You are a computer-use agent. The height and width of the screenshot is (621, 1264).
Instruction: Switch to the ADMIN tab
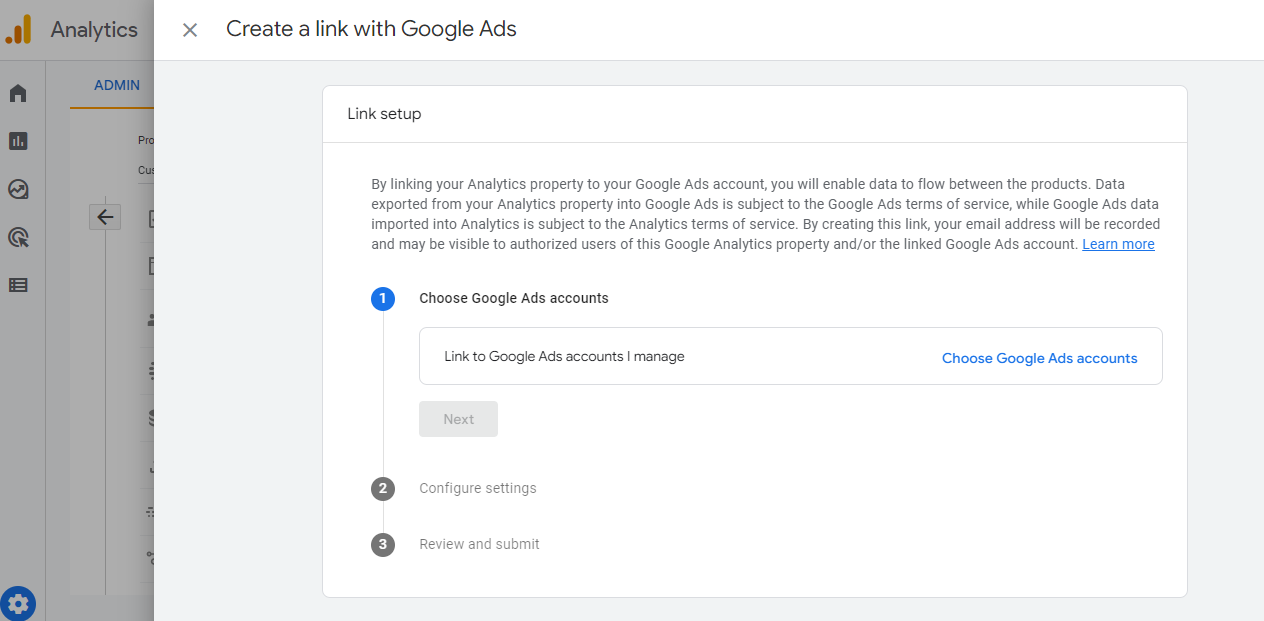click(x=116, y=85)
